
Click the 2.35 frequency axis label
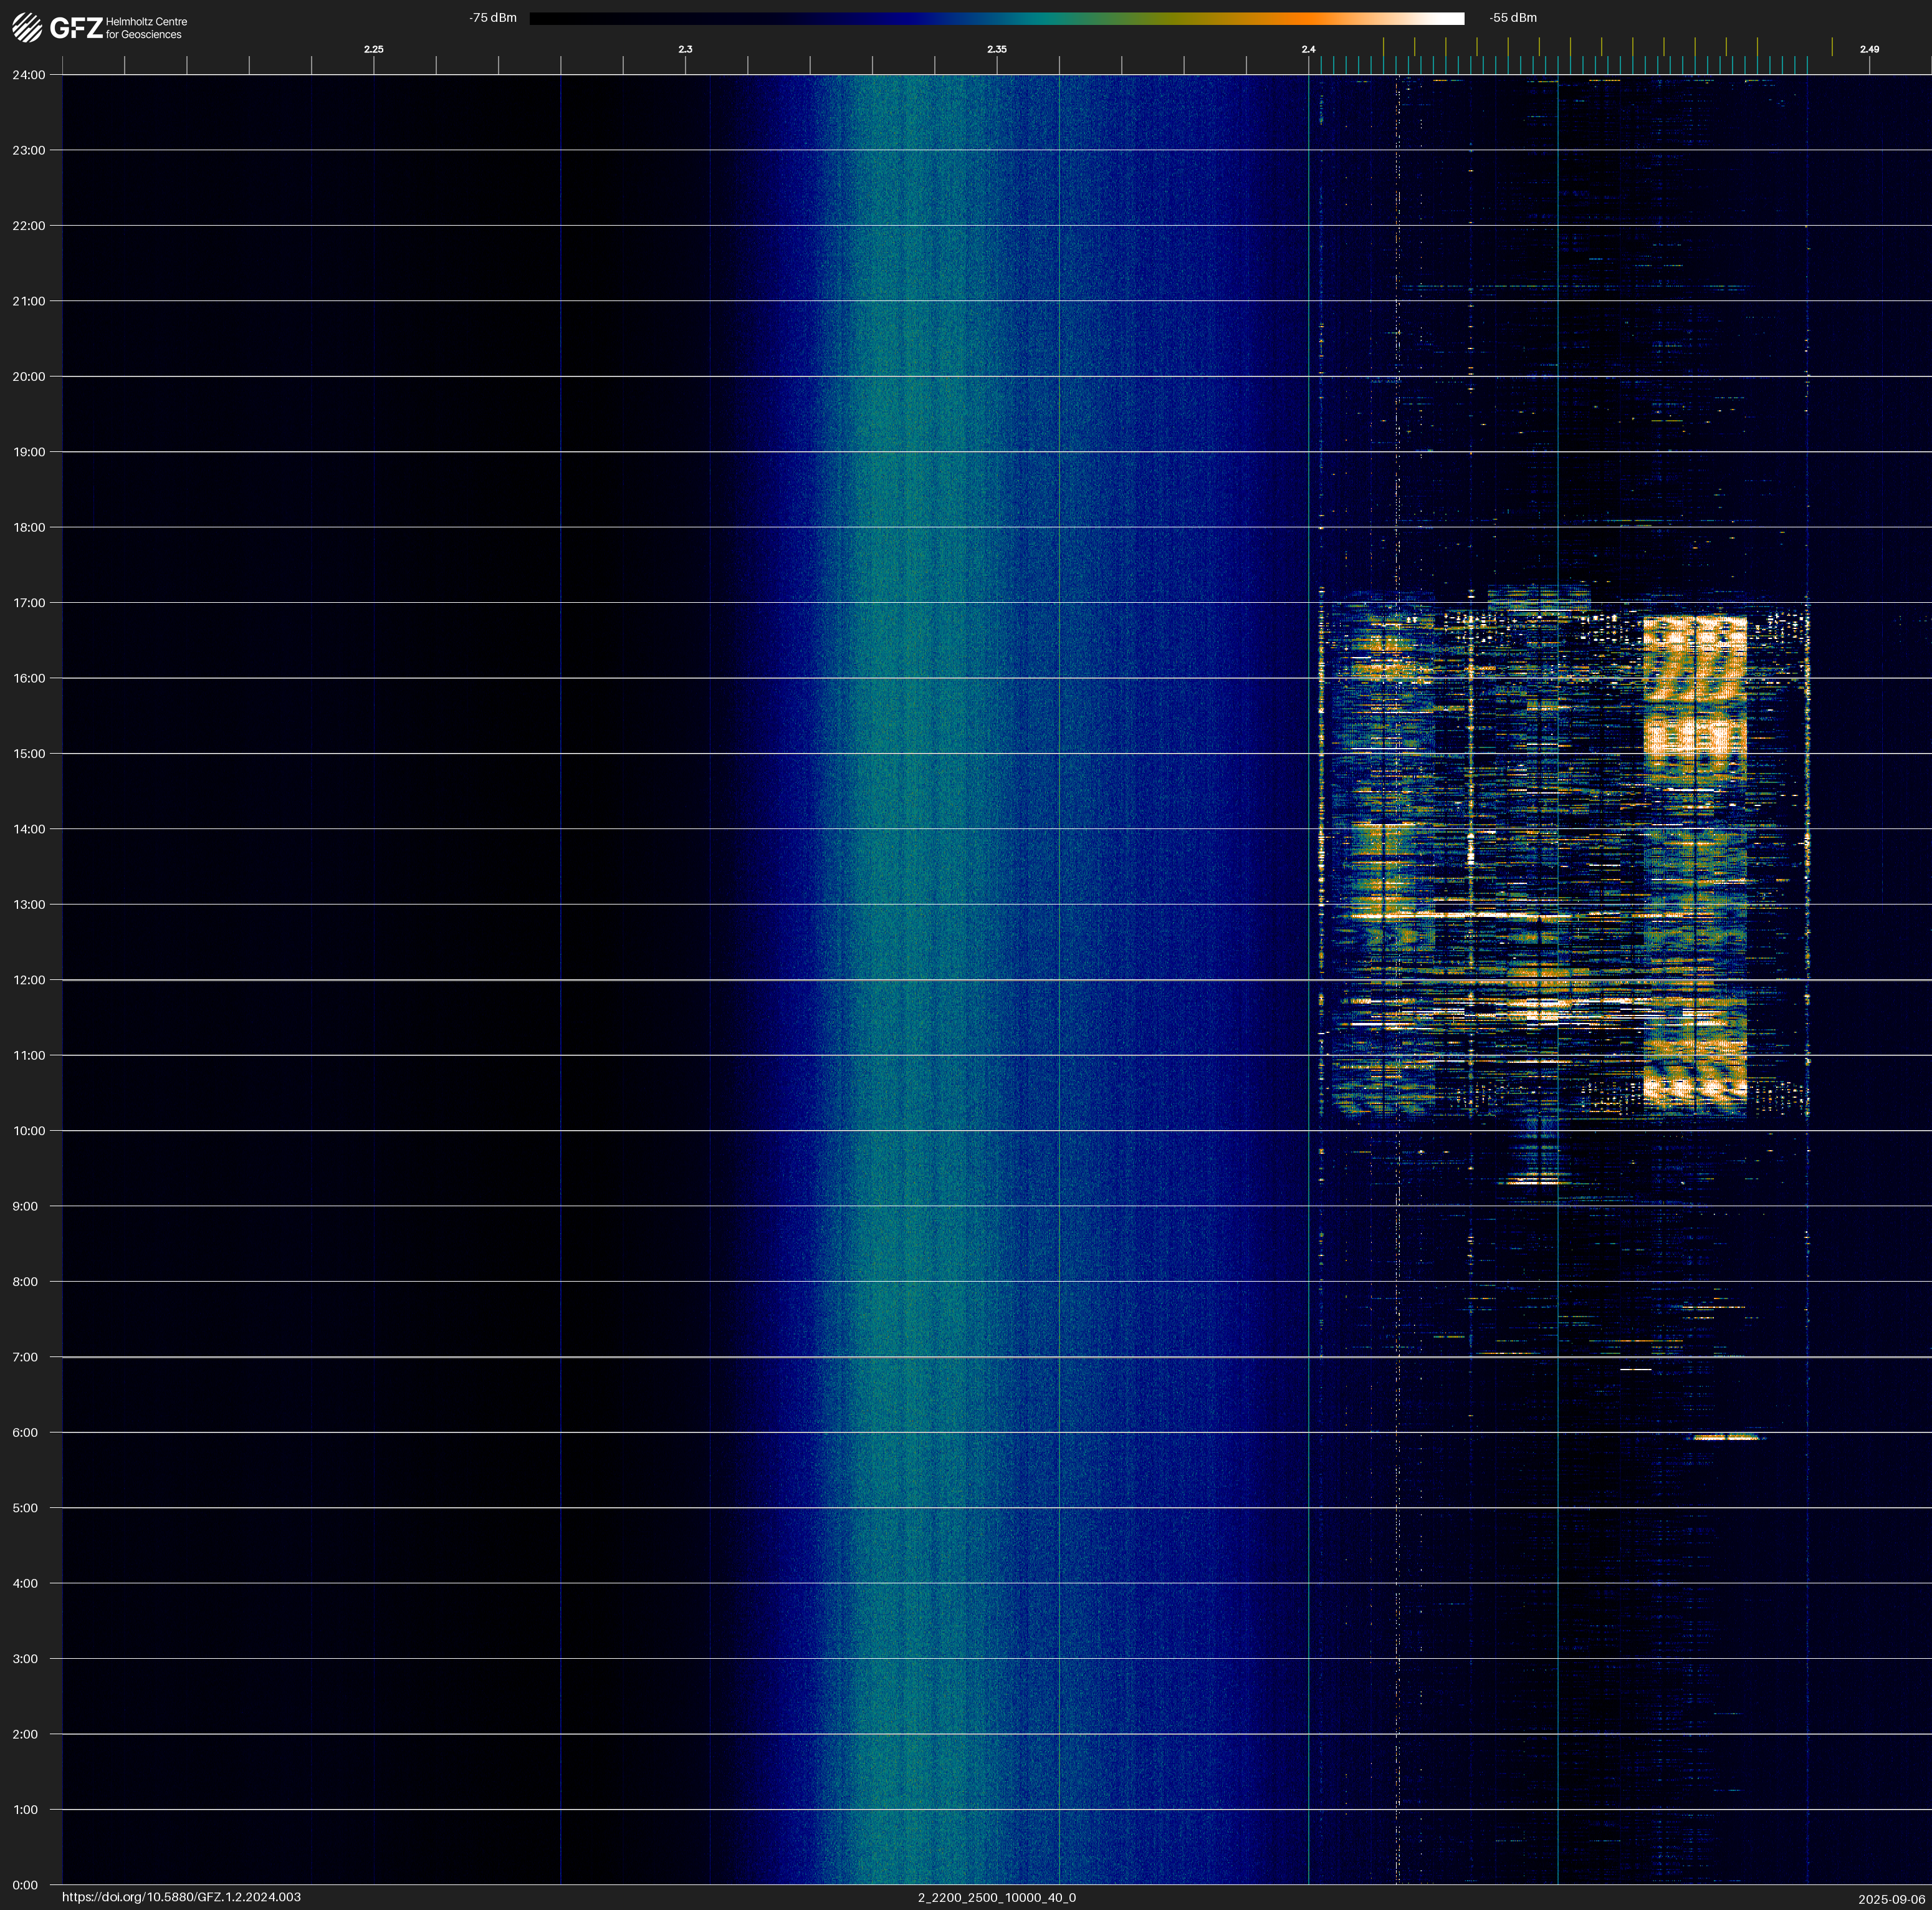pos(996,49)
